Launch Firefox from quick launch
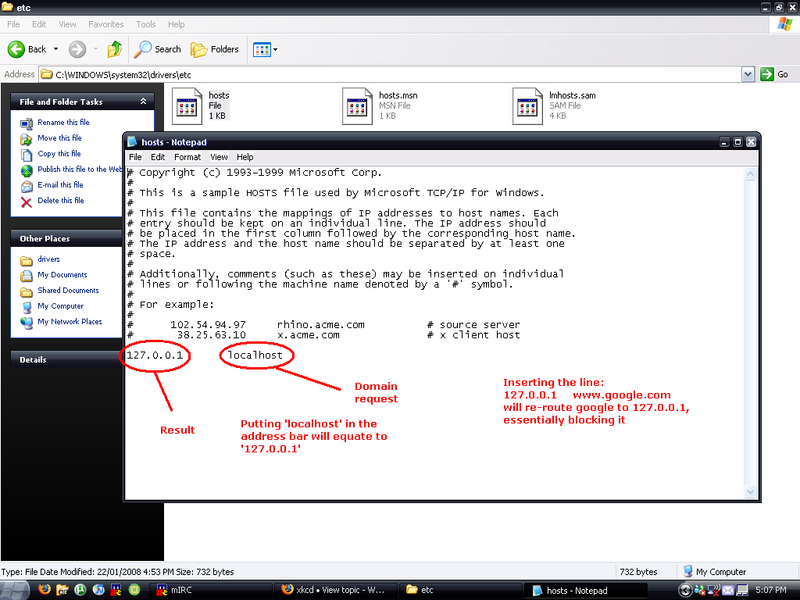This screenshot has width=800, height=600. 44,590
